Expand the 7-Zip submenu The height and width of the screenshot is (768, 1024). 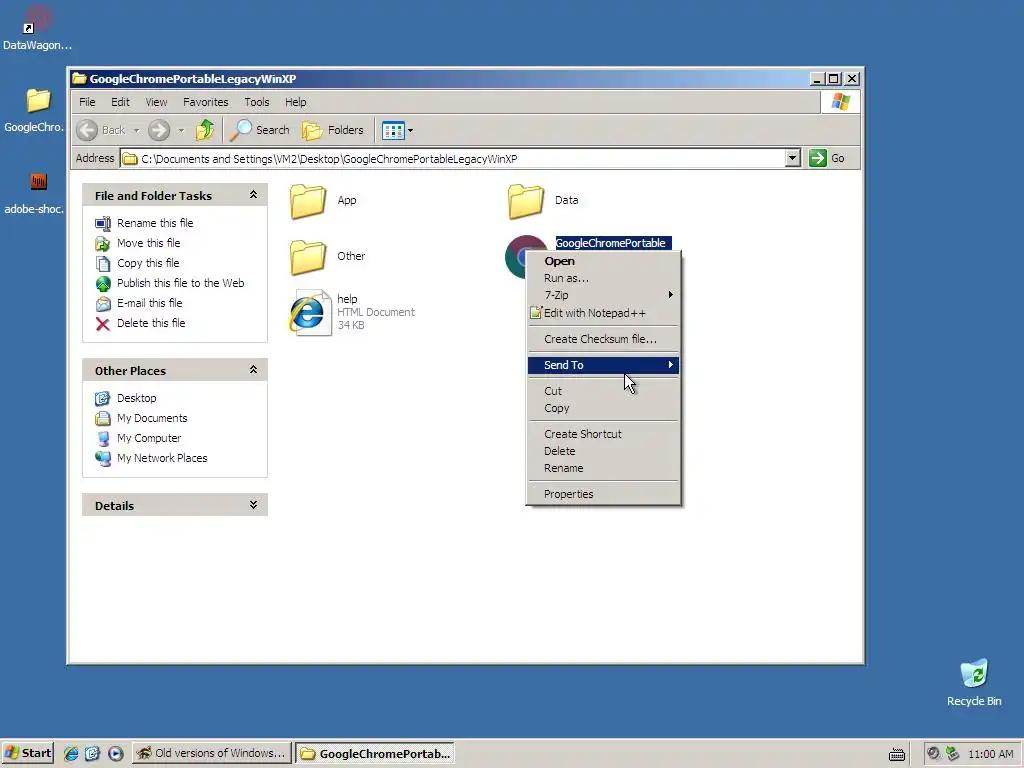[603, 295]
